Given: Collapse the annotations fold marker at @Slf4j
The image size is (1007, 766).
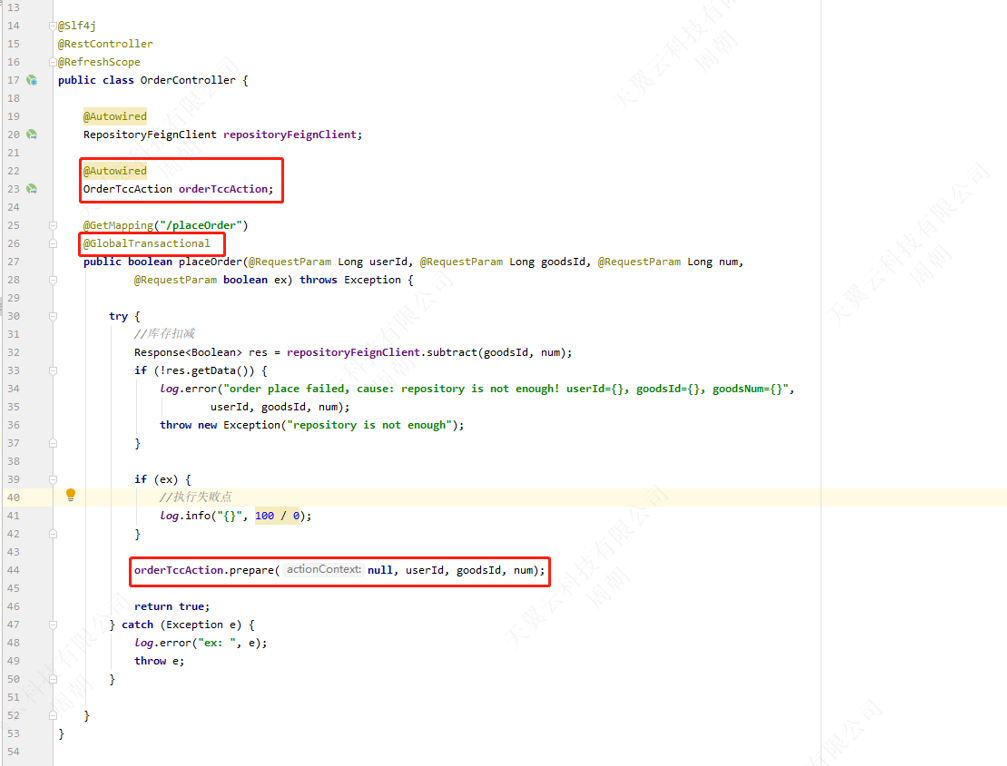Looking at the screenshot, I should pyautogui.click(x=53, y=26).
